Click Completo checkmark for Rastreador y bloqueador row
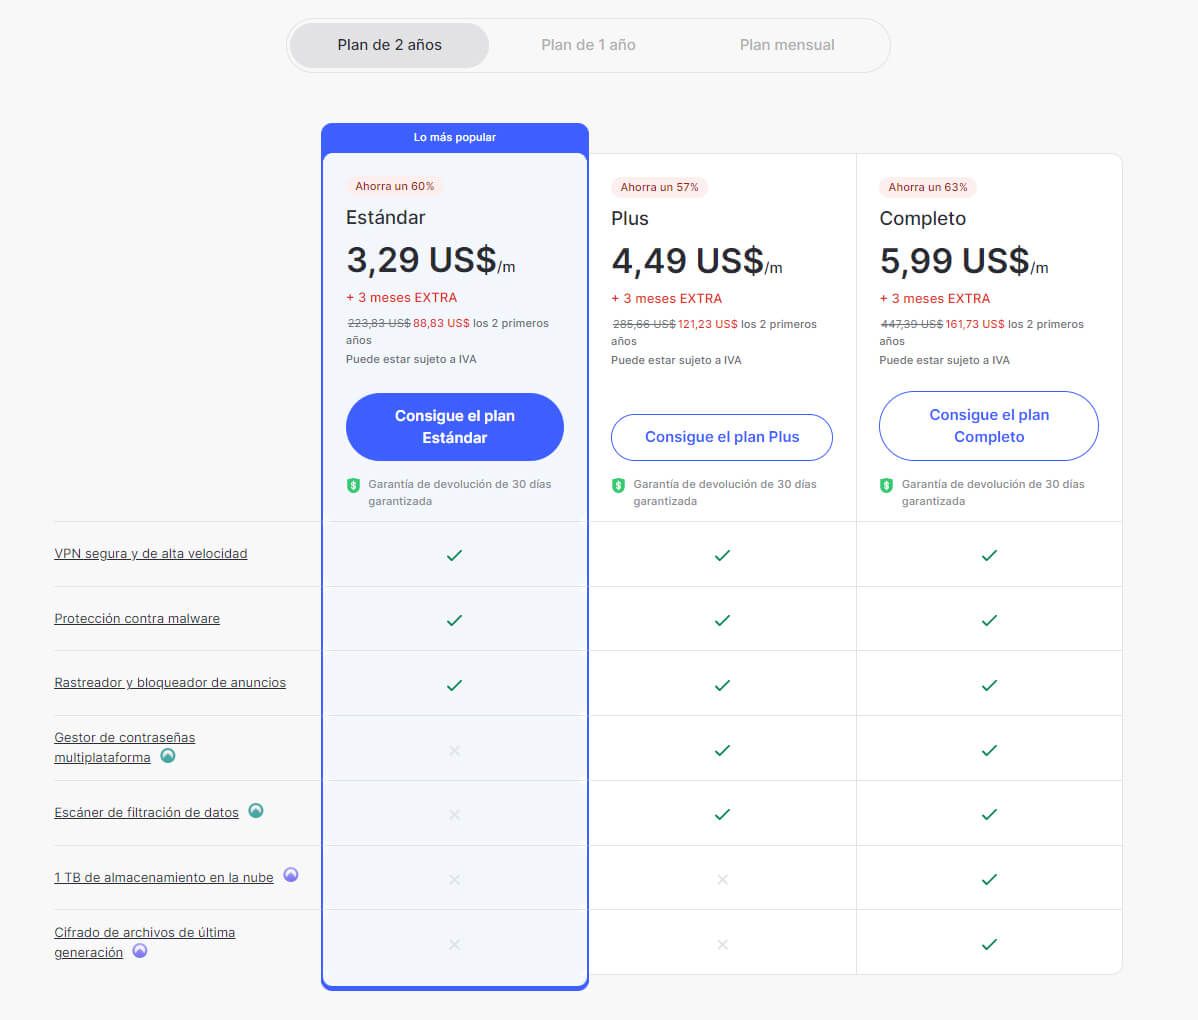Image resolution: width=1198 pixels, height=1020 pixels. (989, 685)
